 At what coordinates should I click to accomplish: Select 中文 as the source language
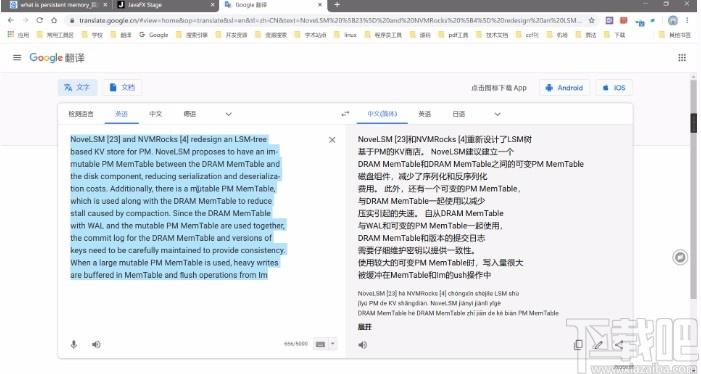(x=156, y=114)
